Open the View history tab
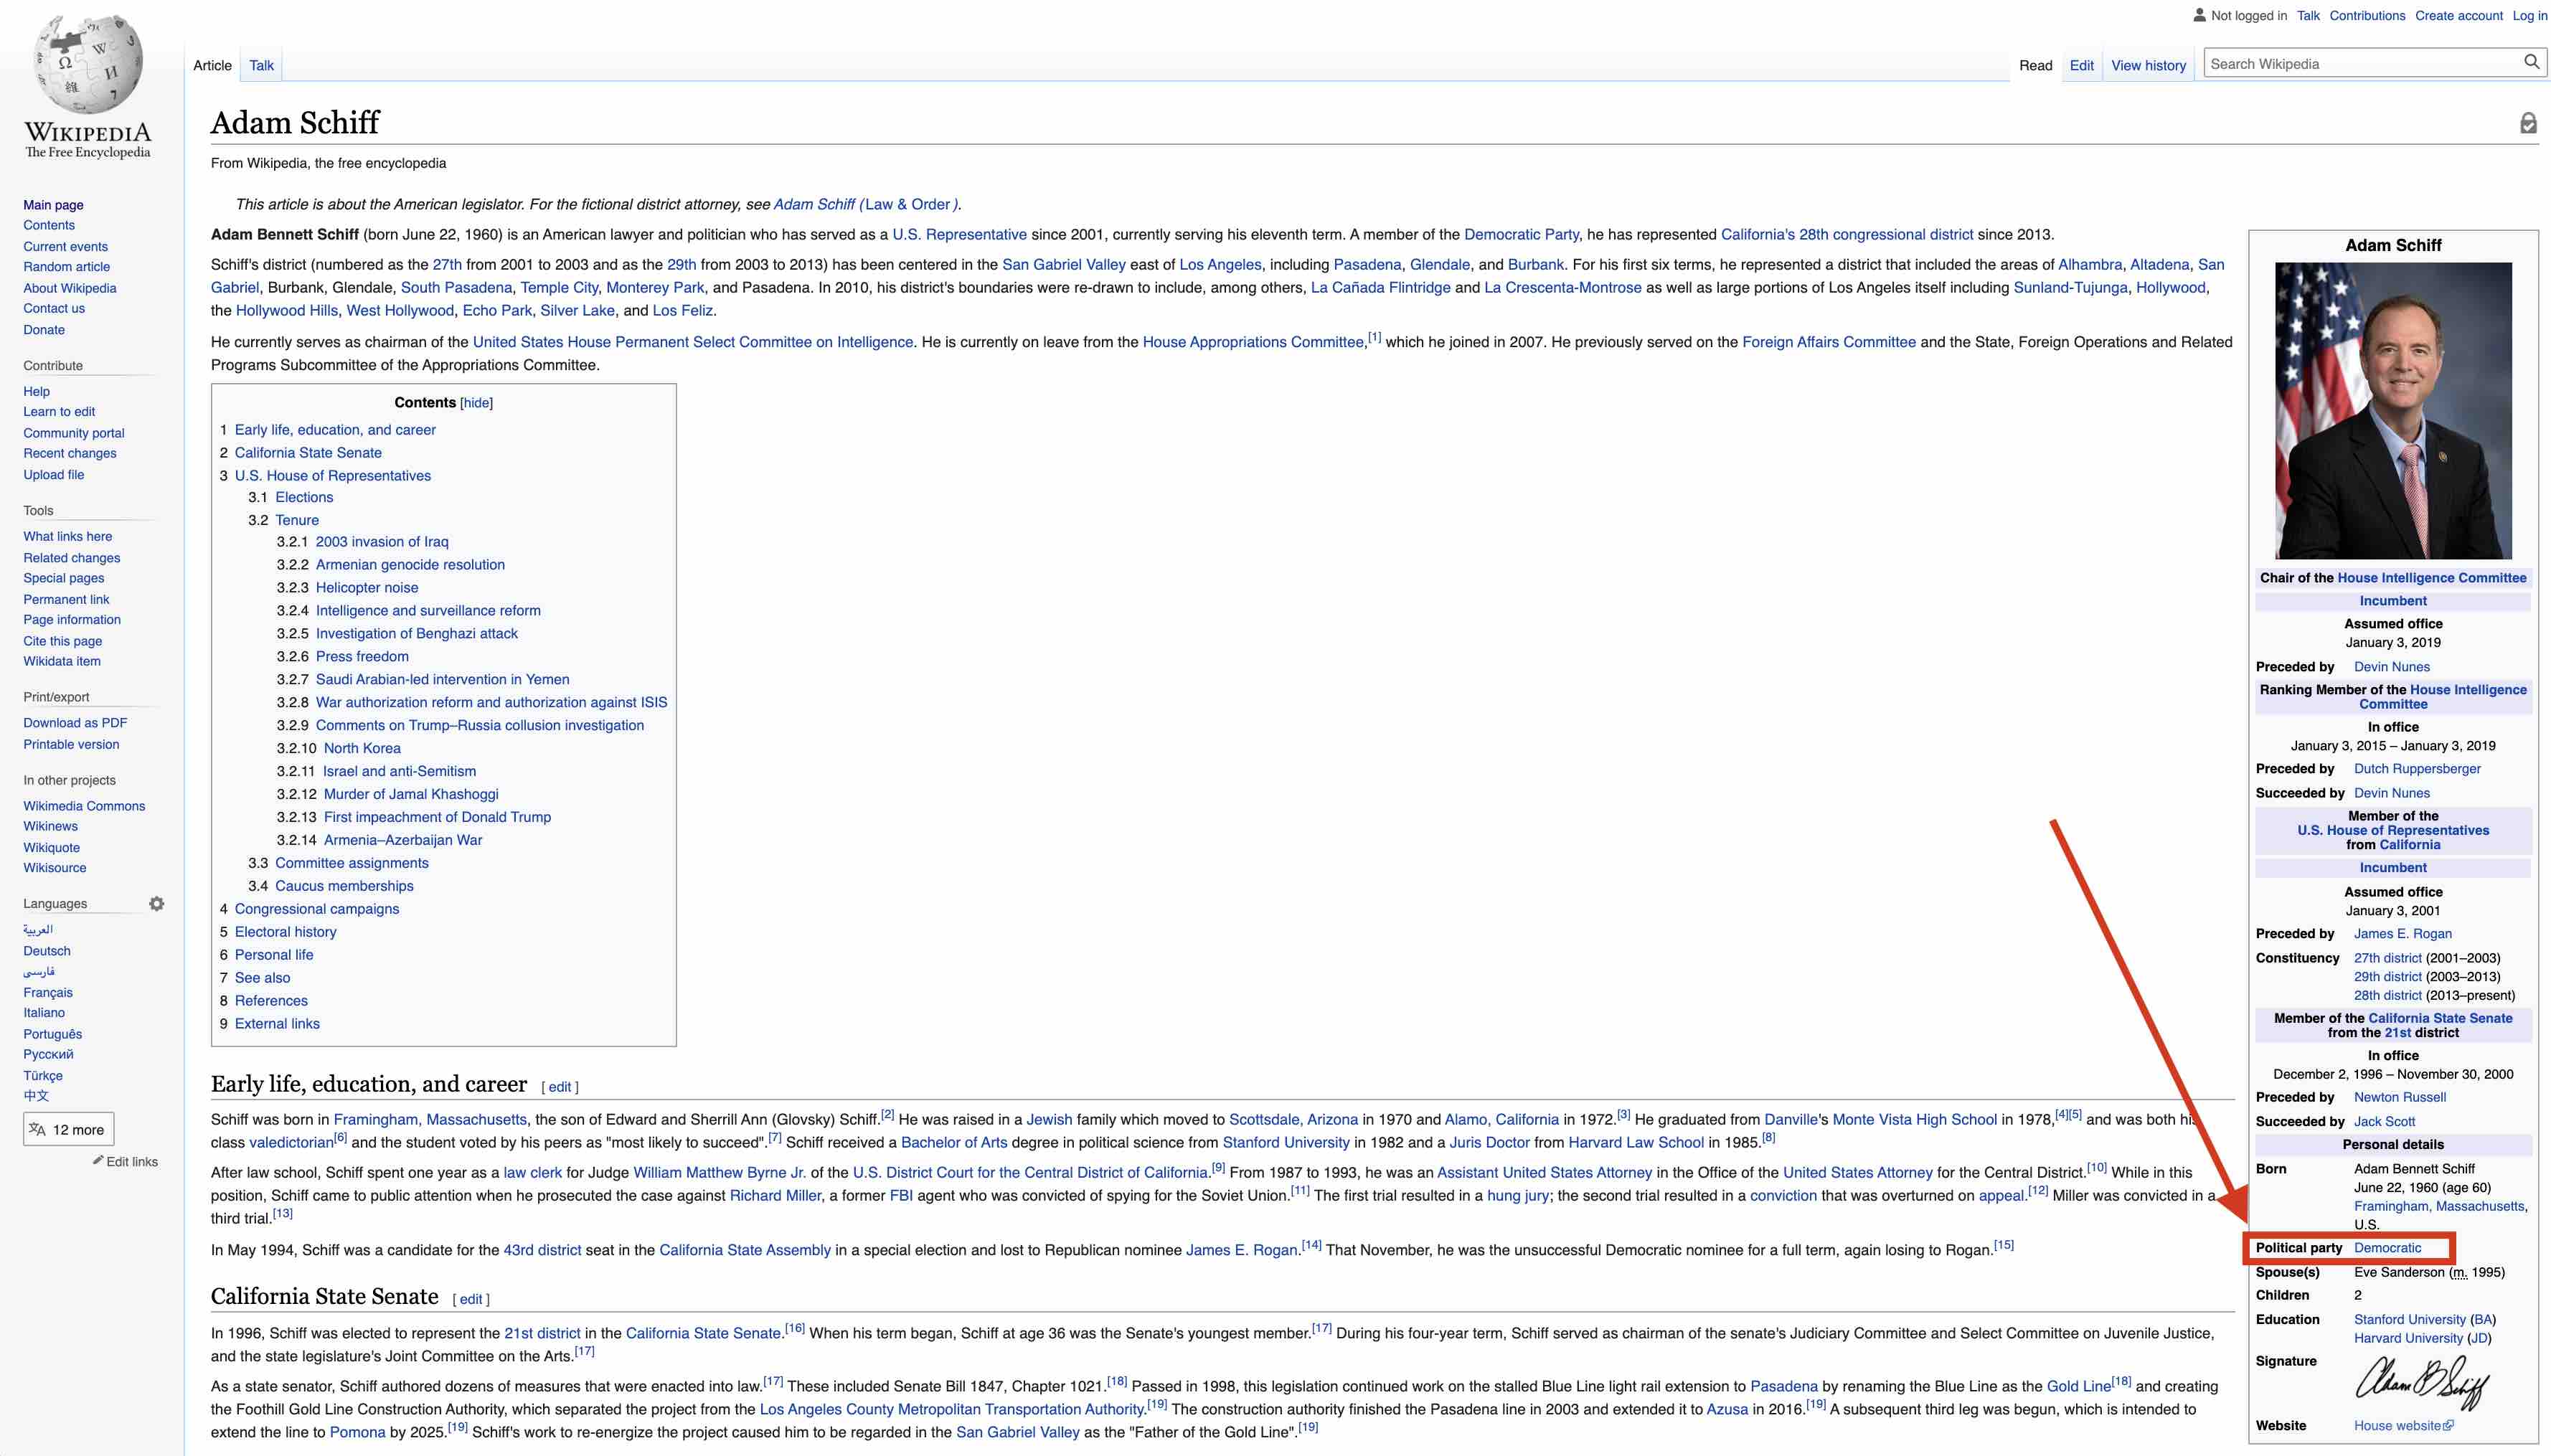This screenshot has height=1456, width=2551. coord(2148,65)
